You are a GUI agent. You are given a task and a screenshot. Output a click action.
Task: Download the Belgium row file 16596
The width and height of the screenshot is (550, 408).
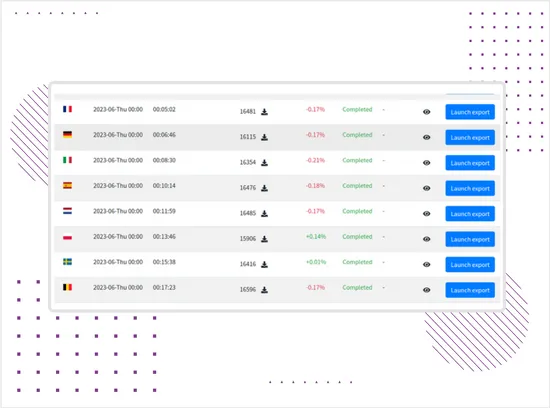(x=264, y=290)
